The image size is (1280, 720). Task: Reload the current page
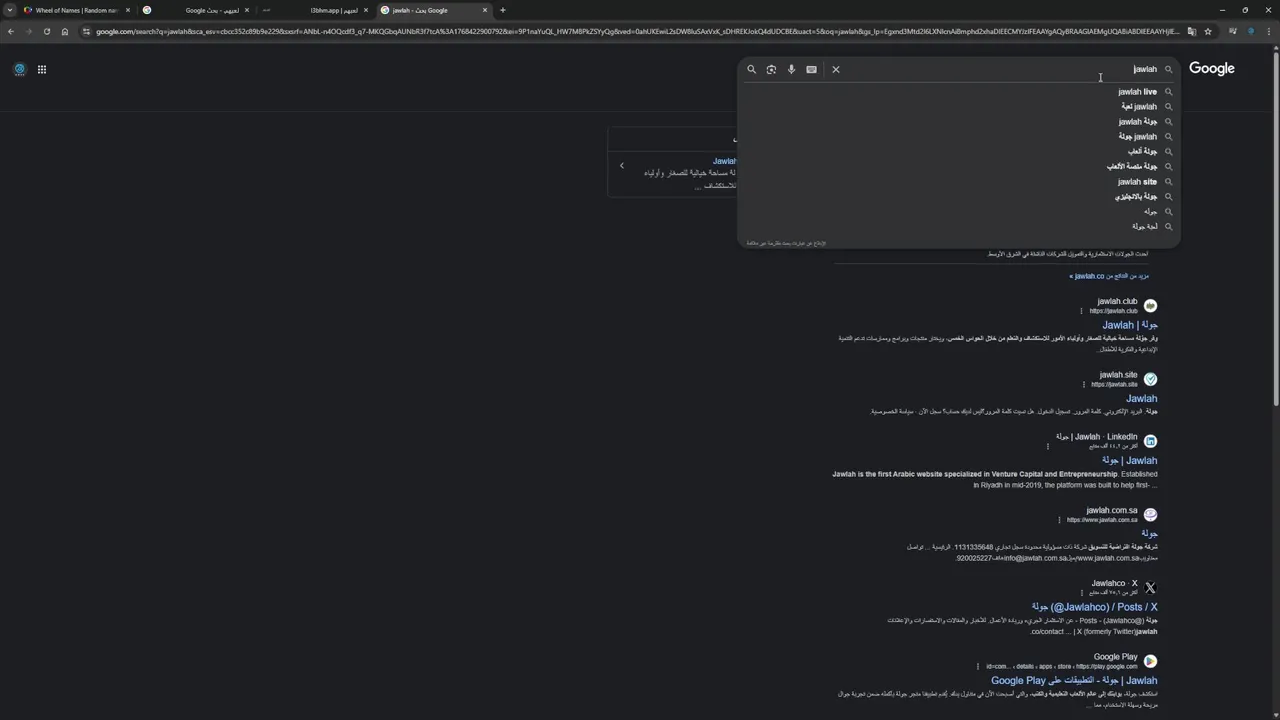coord(46,31)
